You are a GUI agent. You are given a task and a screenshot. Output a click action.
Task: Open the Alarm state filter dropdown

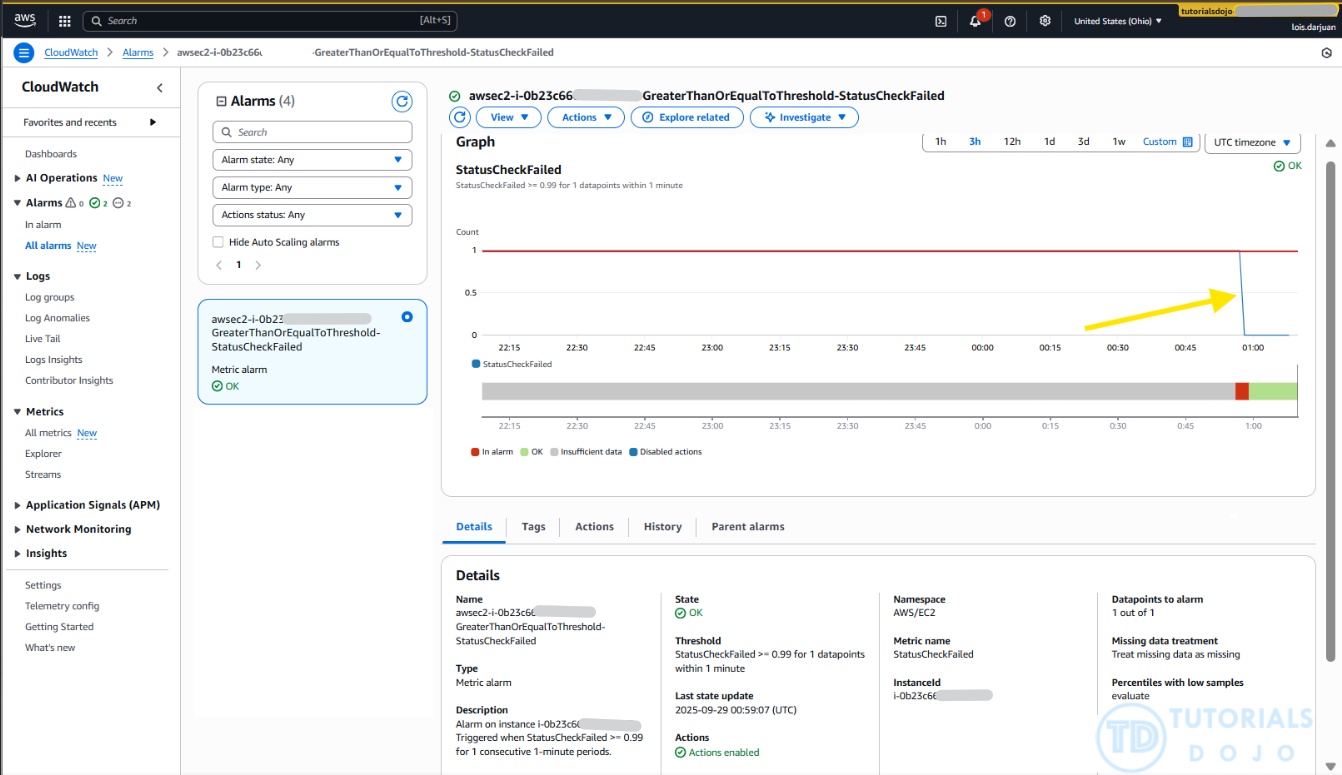(312, 160)
